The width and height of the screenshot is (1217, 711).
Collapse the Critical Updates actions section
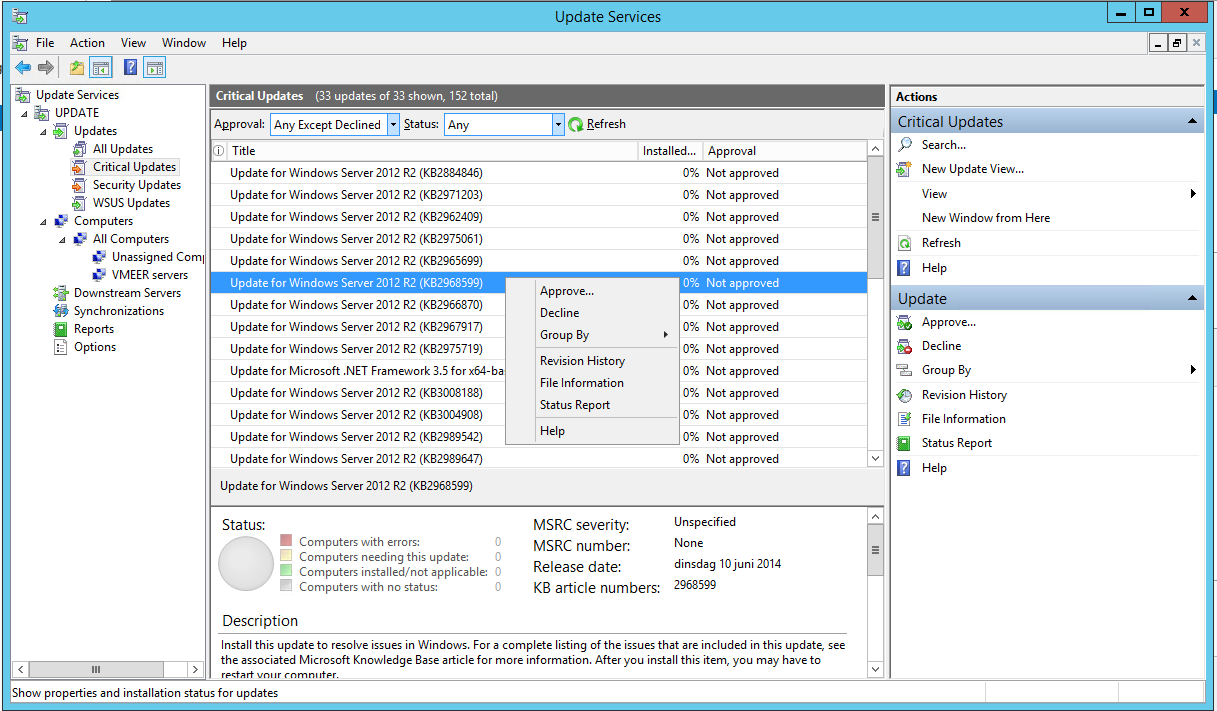[x=1192, y=121]
